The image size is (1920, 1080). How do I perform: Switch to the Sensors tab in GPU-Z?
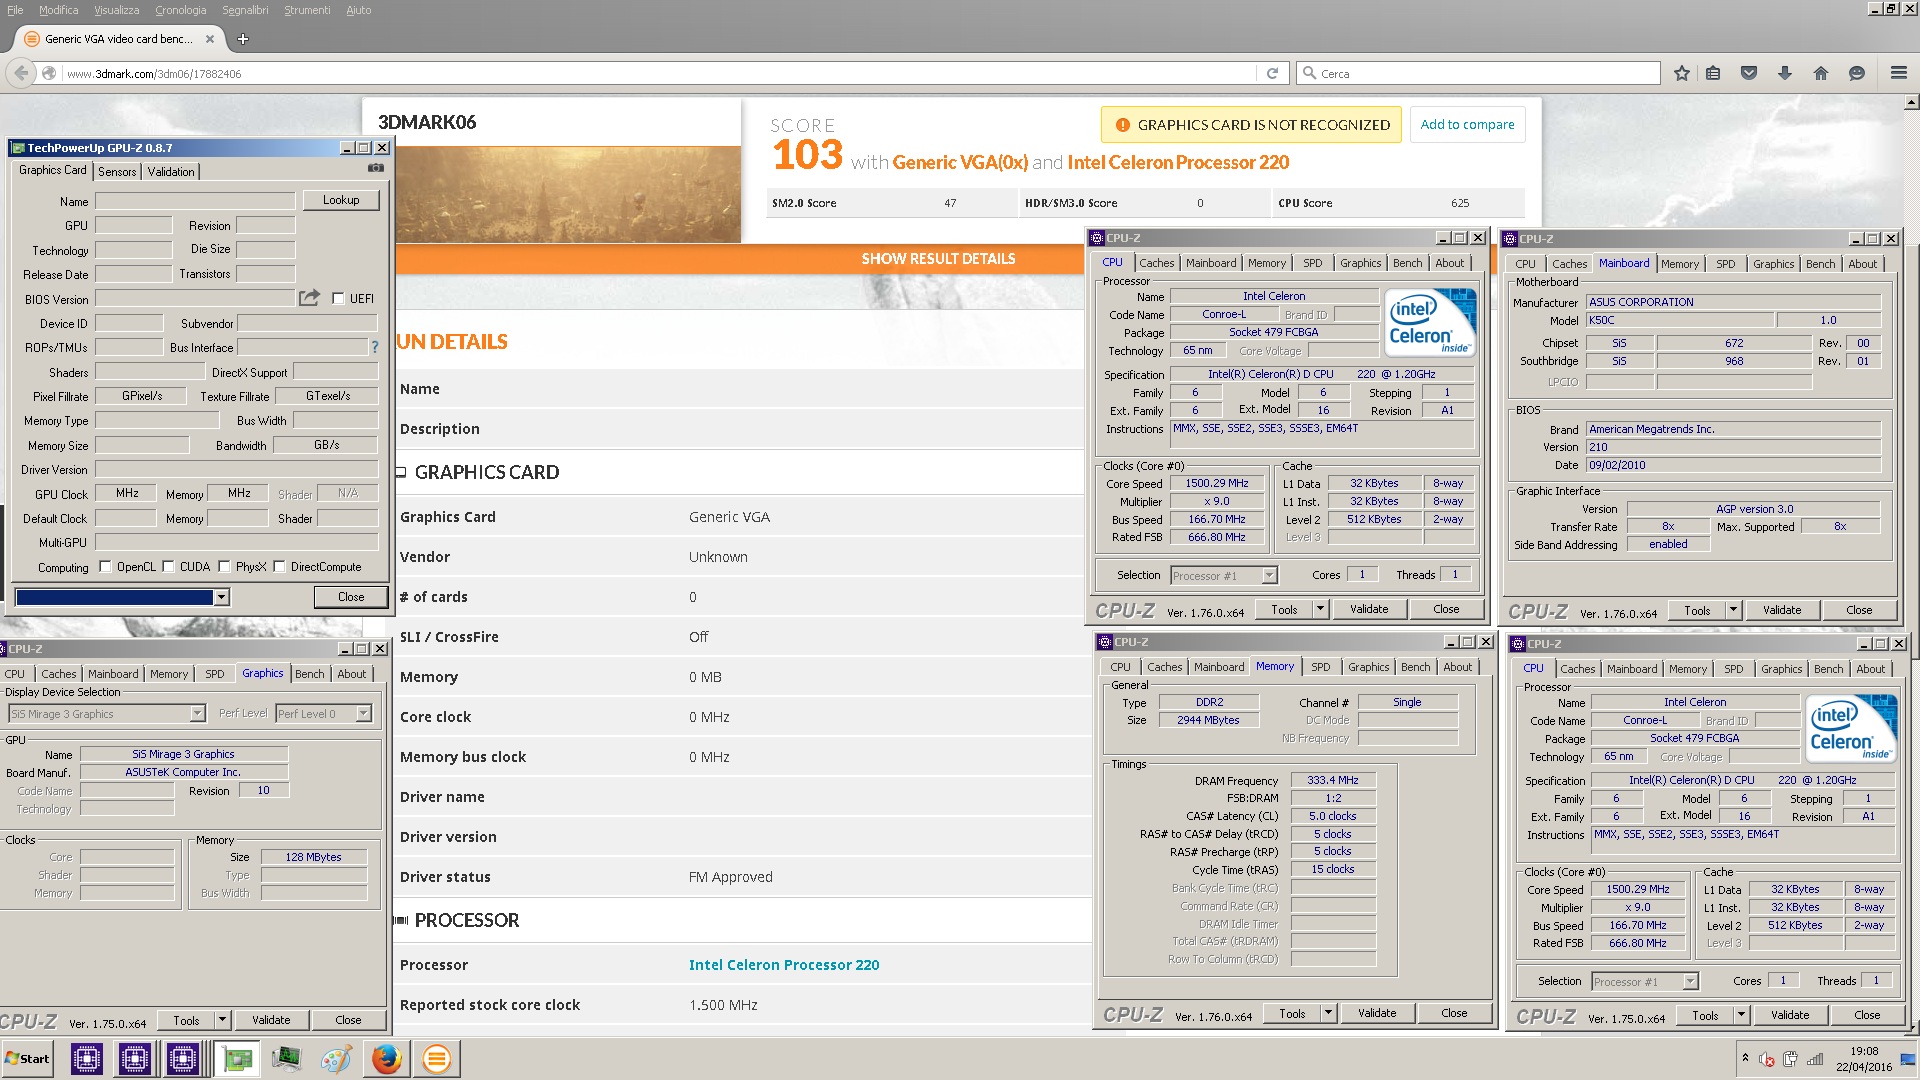tap(117, 171)
